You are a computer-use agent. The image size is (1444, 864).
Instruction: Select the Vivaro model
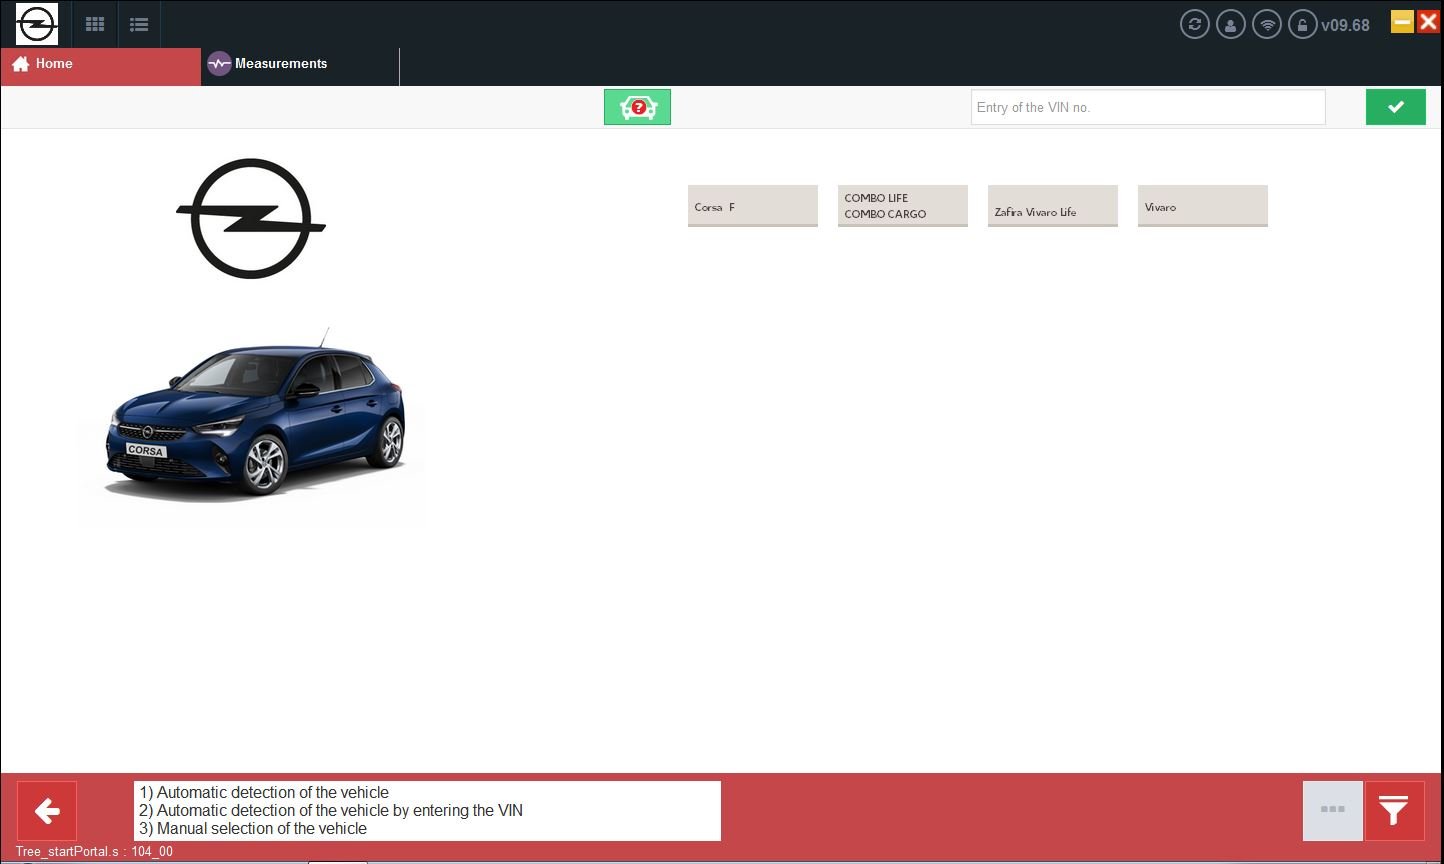pos(1202,206)
